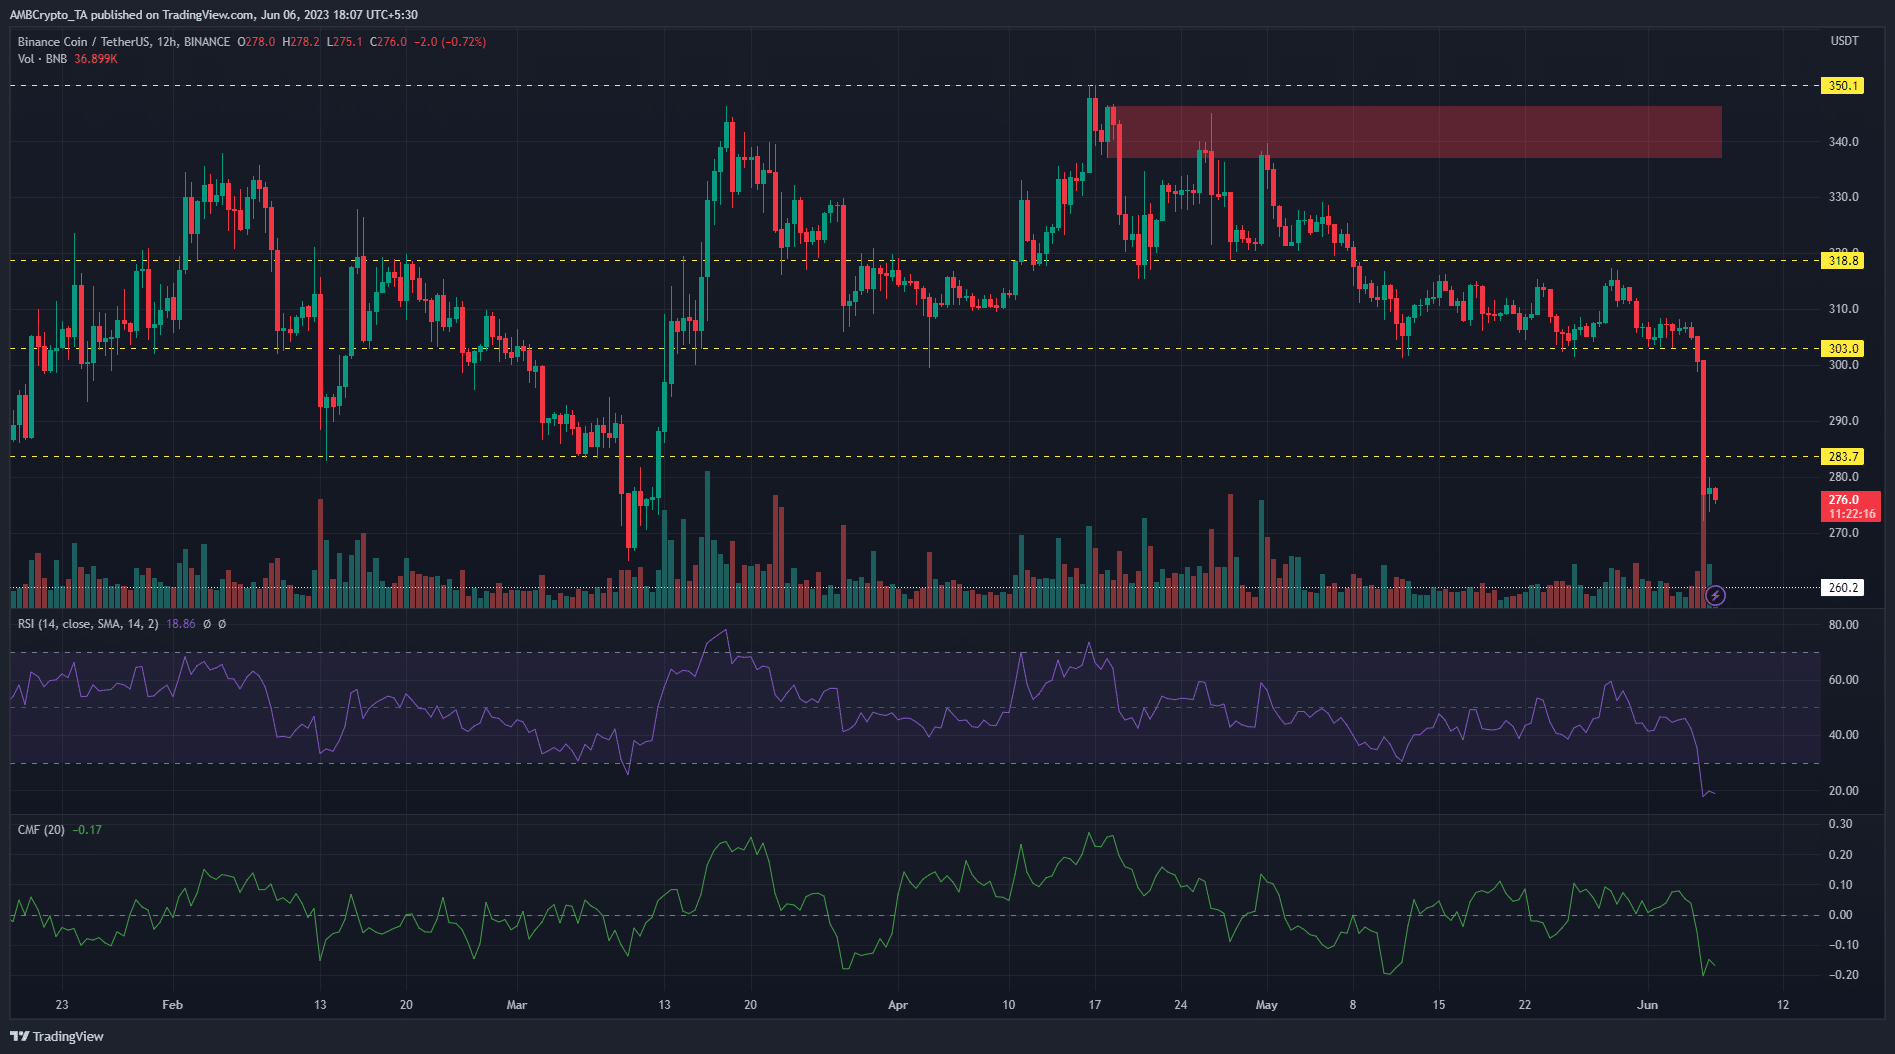This screenshot has width=1895, height=1054.
Task: Click the CMF value -0.17
Action: click(88, 830)
